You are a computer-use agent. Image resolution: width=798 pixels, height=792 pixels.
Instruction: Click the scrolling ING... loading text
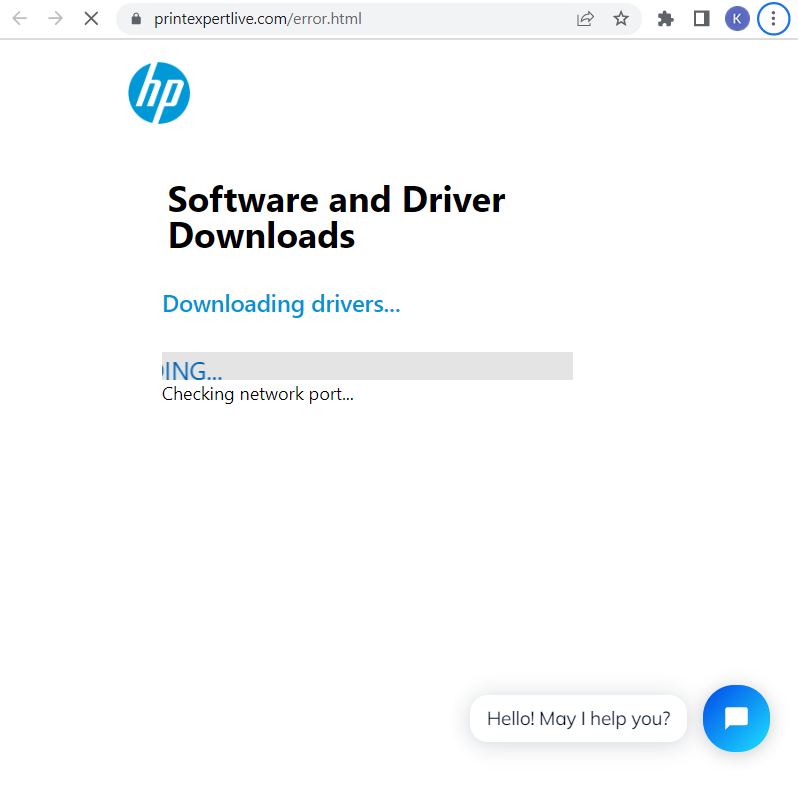[192, 371]
